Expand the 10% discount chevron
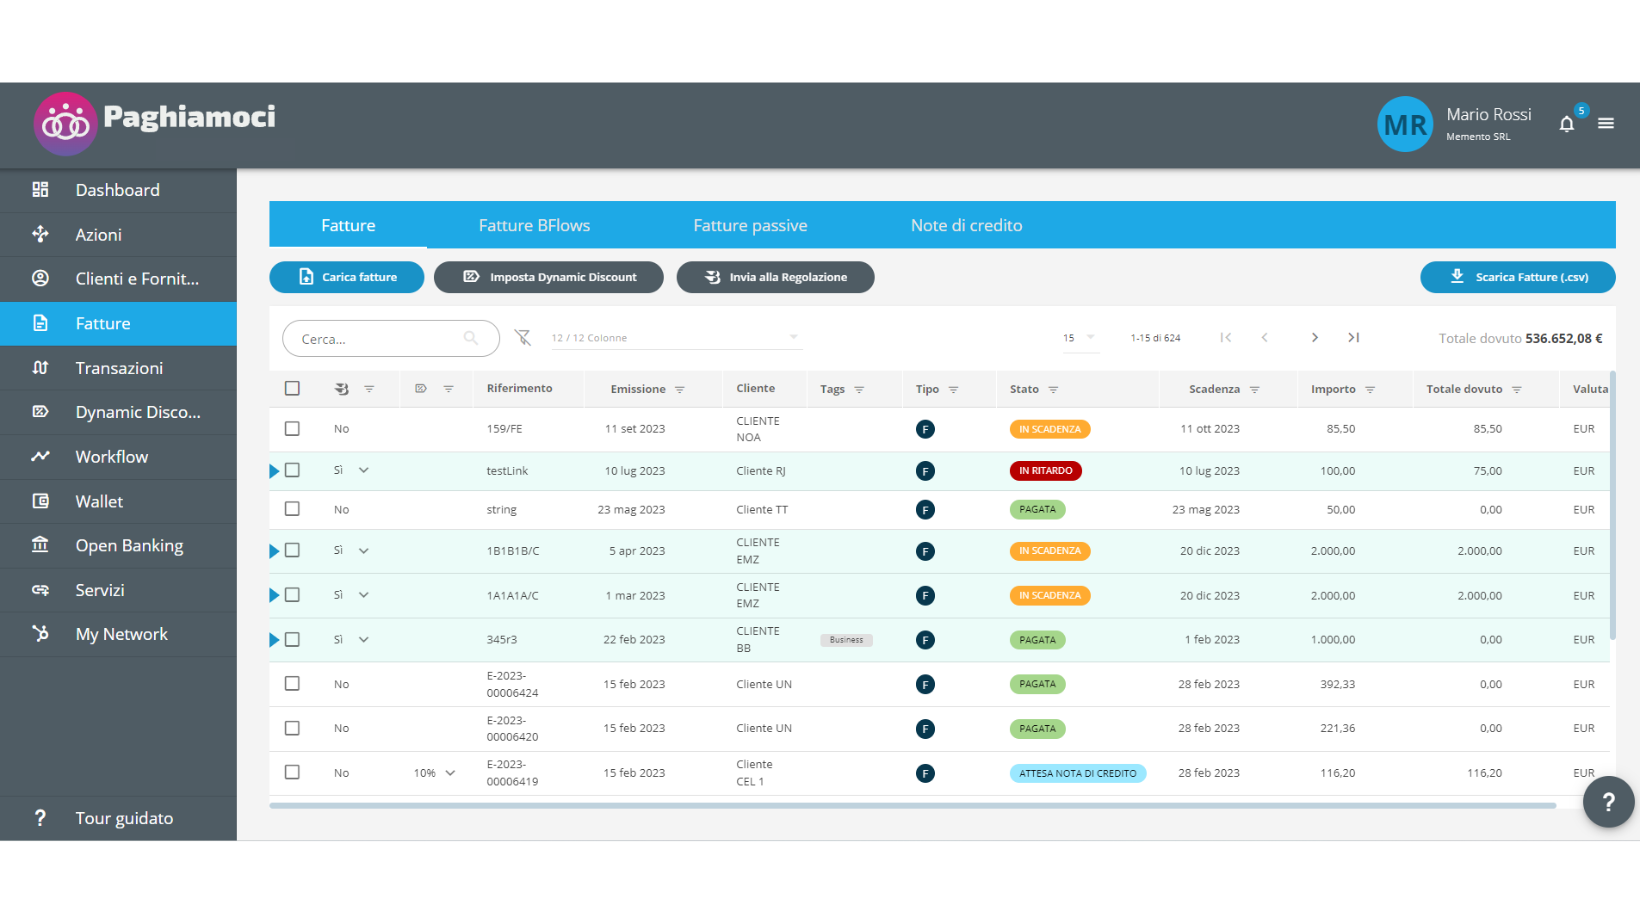Screen dimensions: 1640x924 (450, 773)
